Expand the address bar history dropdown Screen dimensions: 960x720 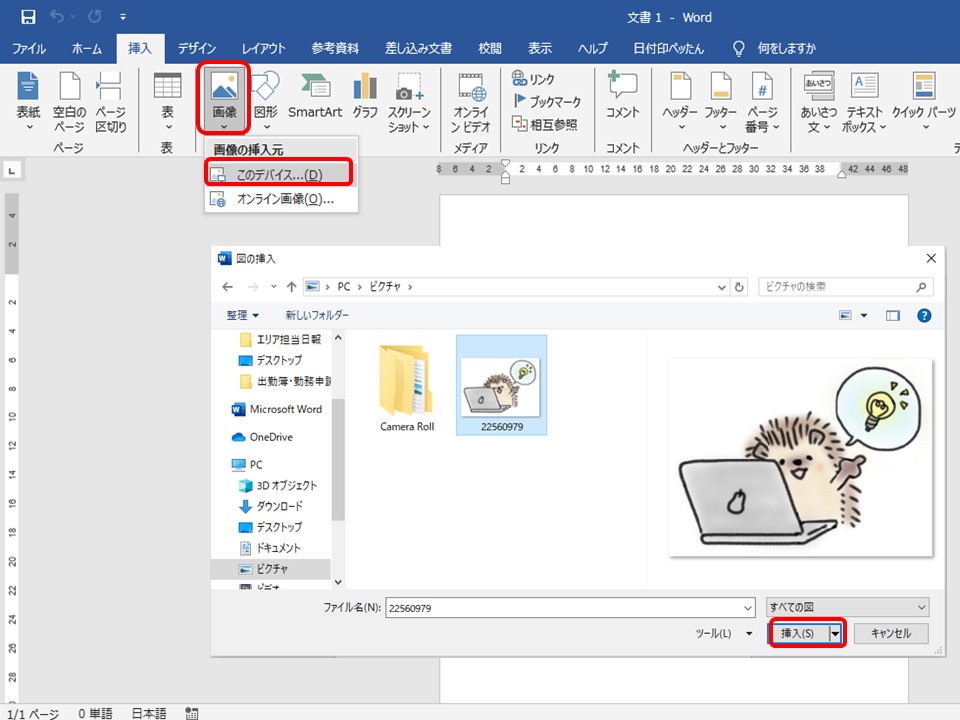(x=722, y=287)
